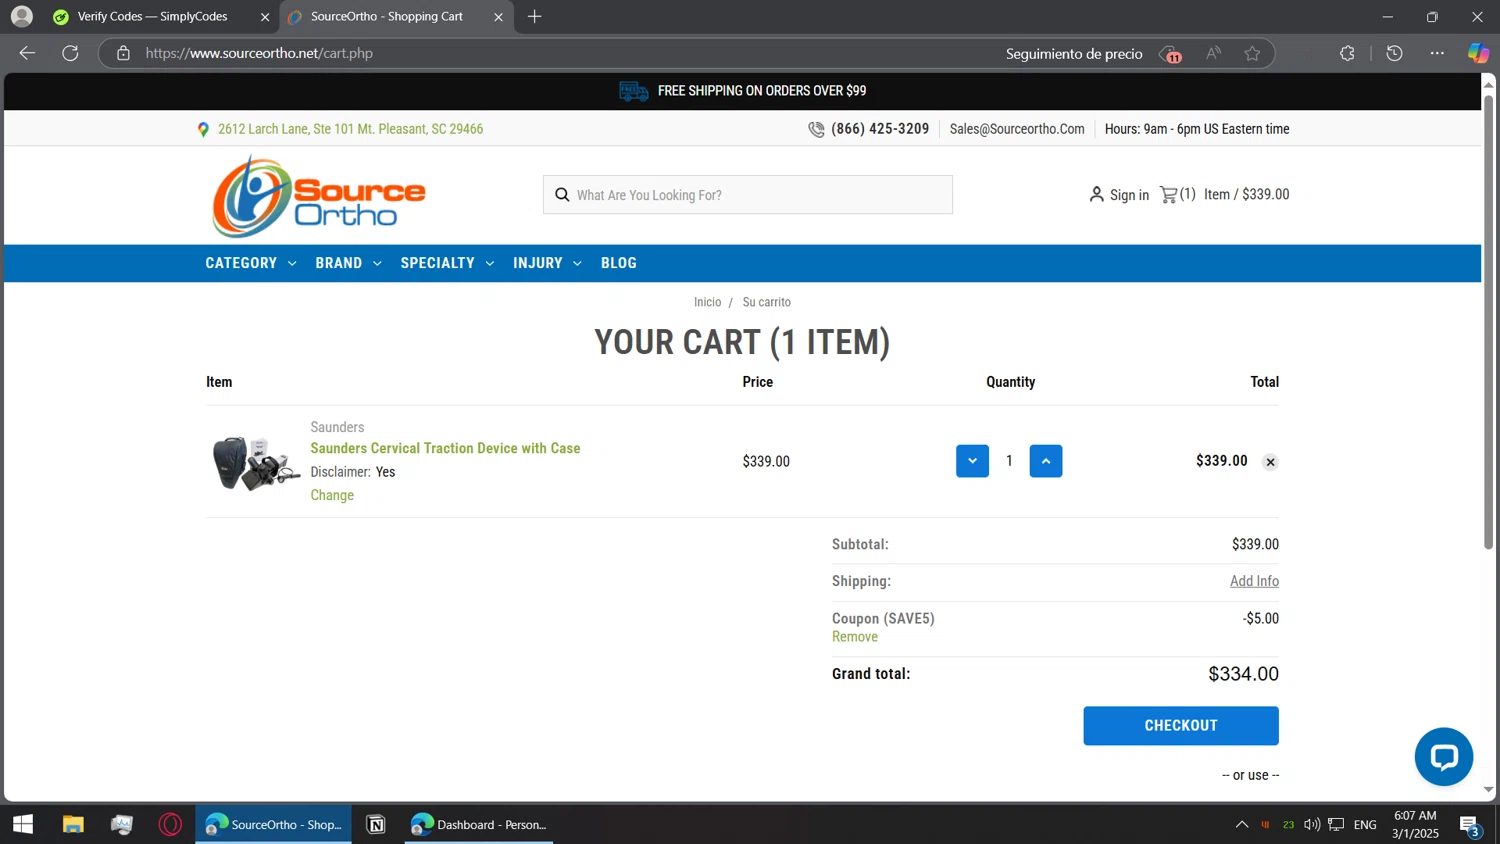This screenshot has width=1500, height=844.
Task: Show hidden system tray icons
Action: coord(1241,824)
